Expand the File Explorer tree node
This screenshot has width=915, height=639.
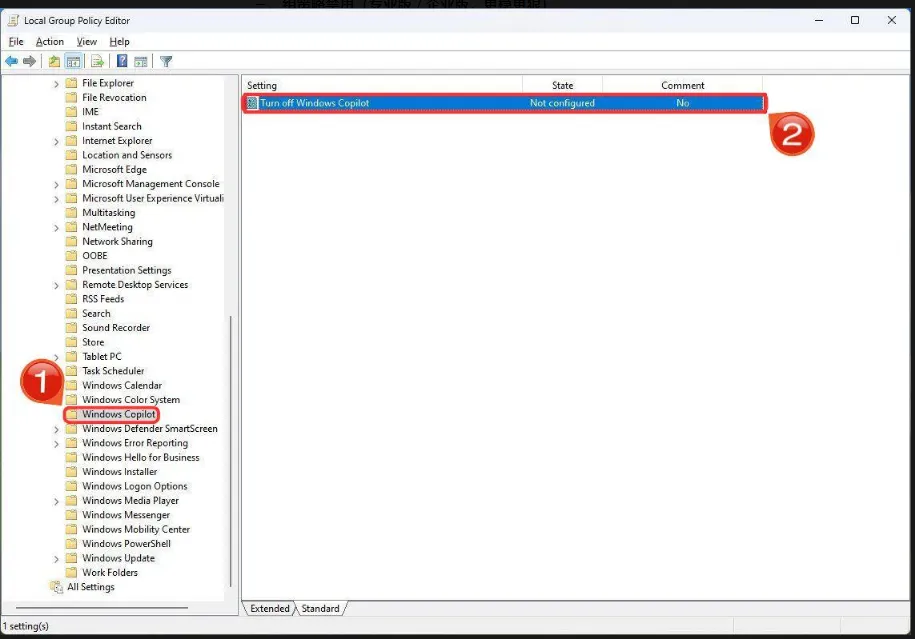tap(56, 83)
